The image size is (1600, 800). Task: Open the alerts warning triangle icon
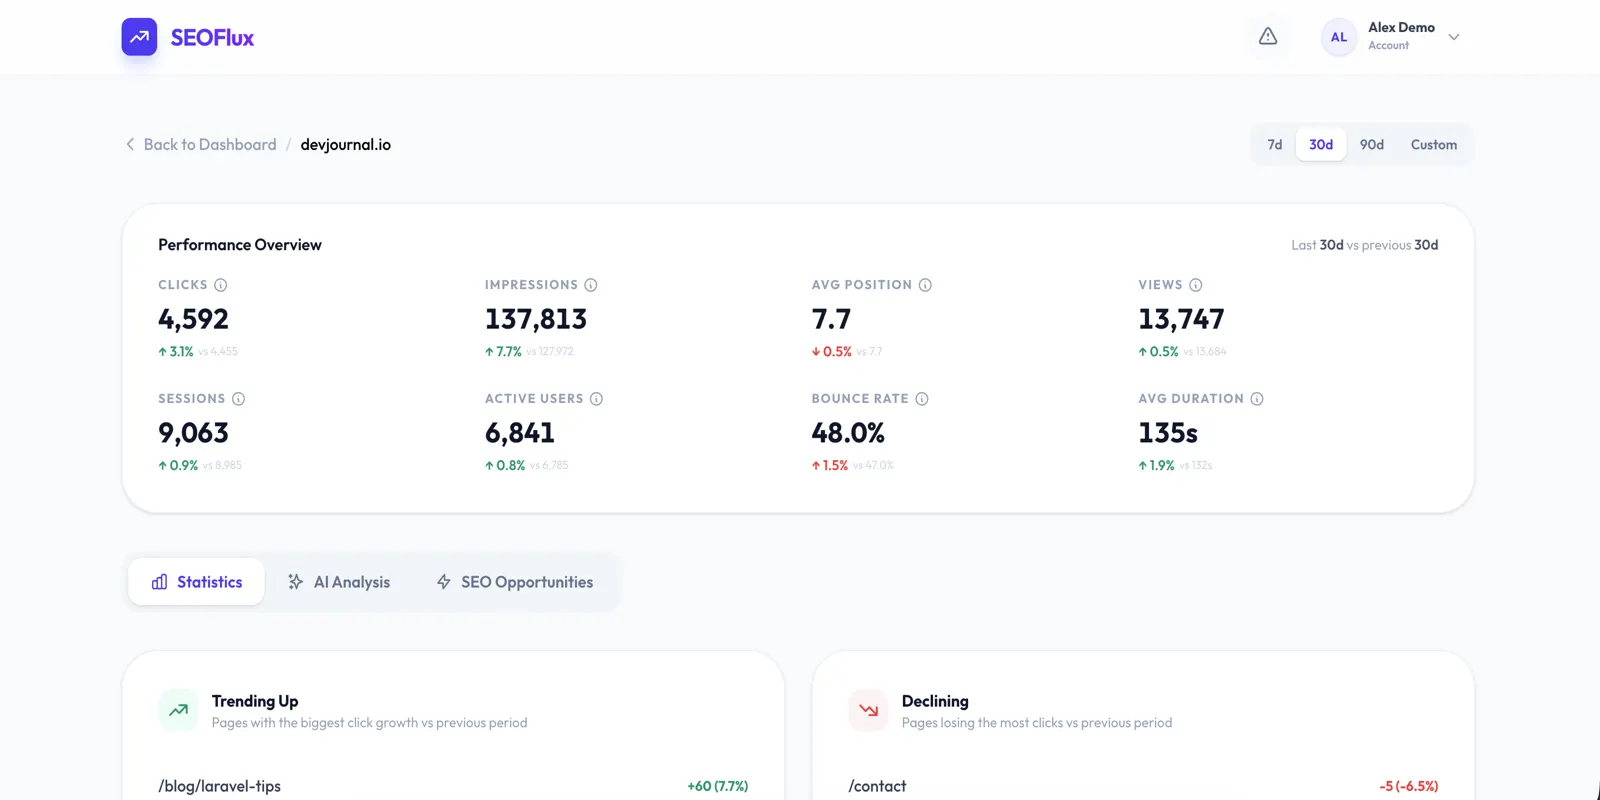click(1268, 37)
